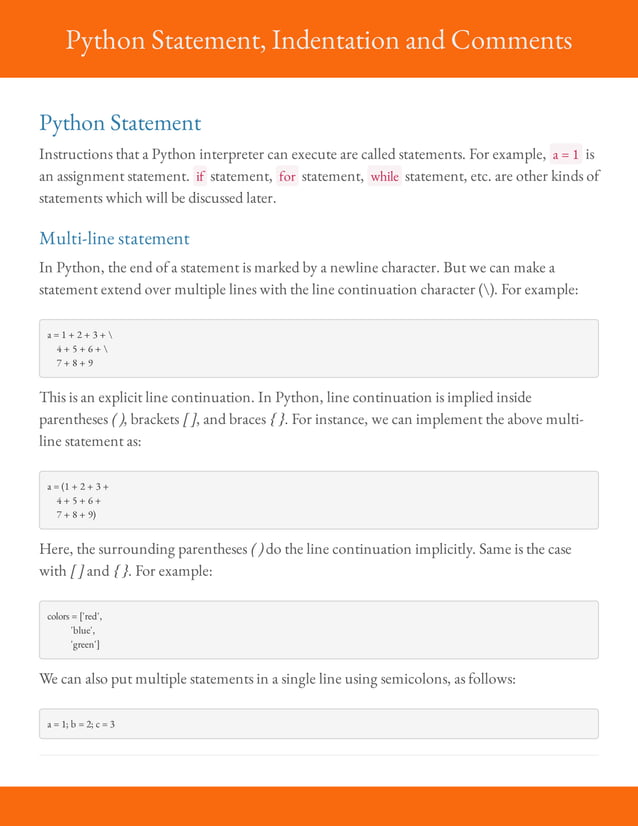Click the line "'green']" in colors code
The width and height of the screenshot is (638, 826).
click(84, 645)
